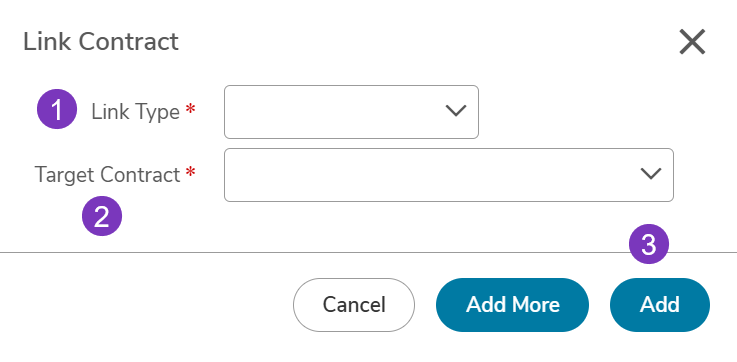The image size is (737, 362).
Task: Click the Add More button
Action: coord(512,305)
